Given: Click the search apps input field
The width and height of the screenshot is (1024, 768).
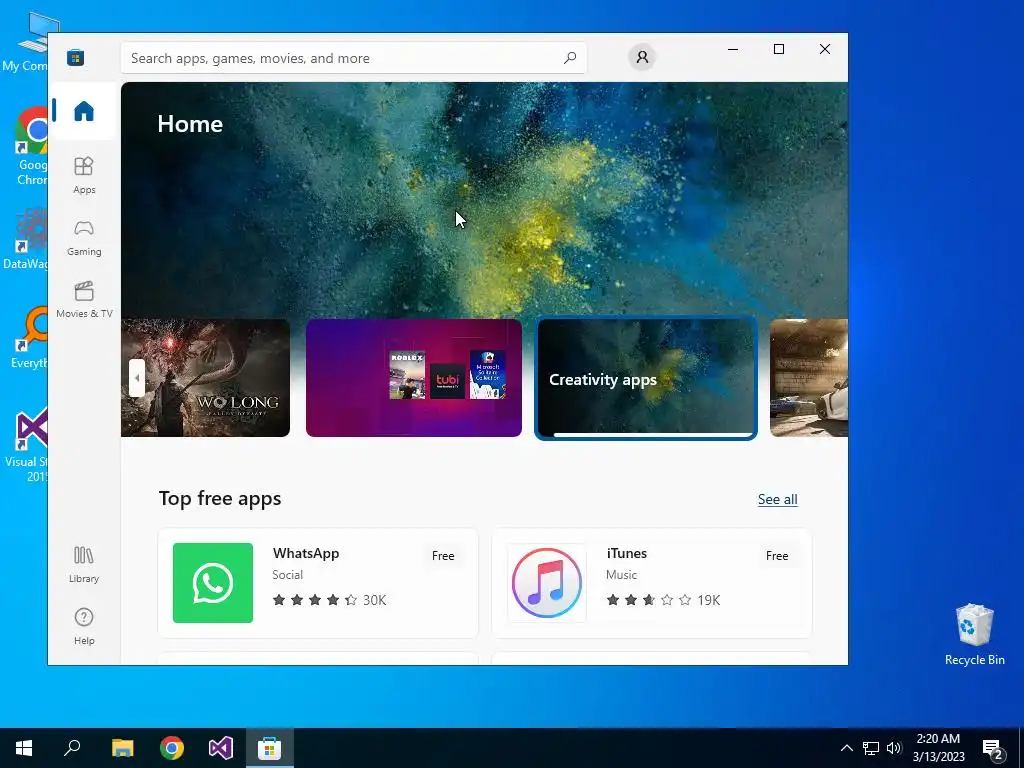Looking at the screenshot, I should (x=353, y=58).
